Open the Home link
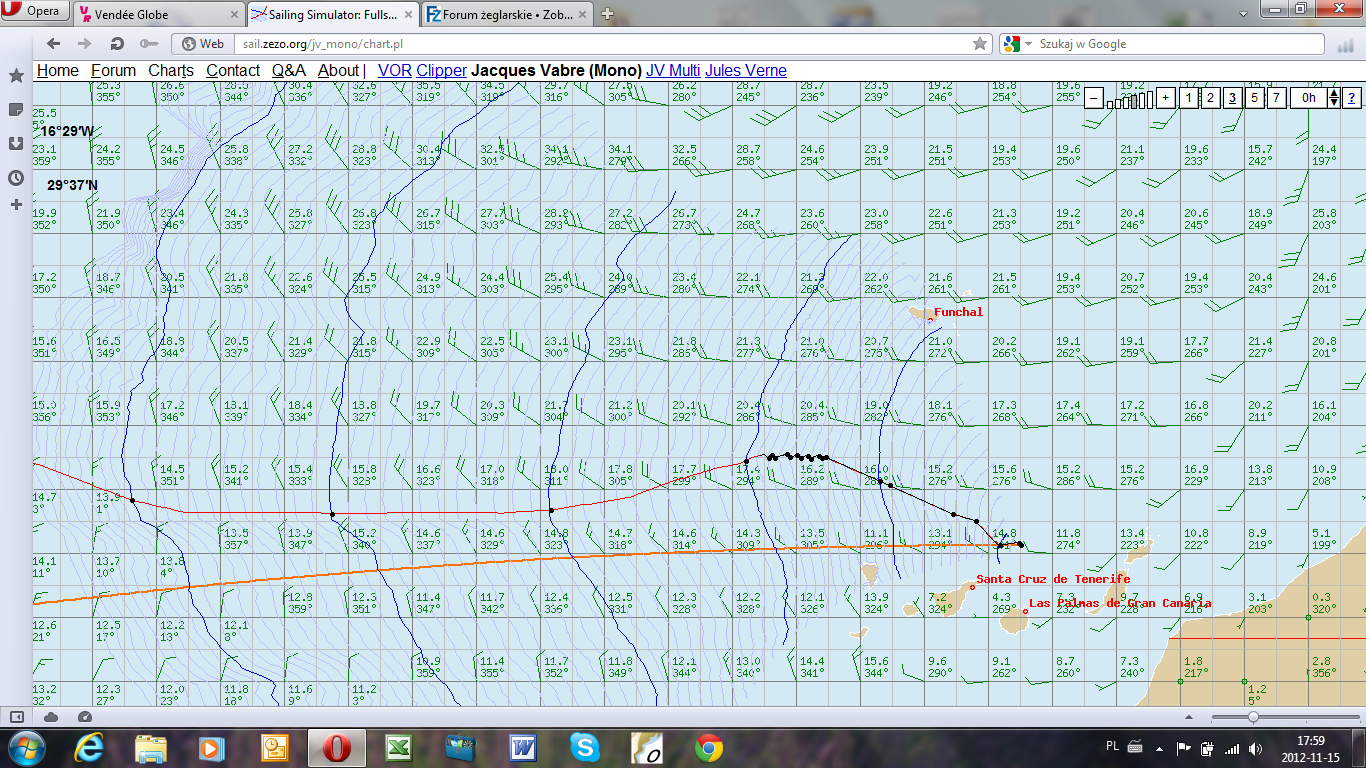Viewport: 1366px width, 768px height. [x=58, y=71]
